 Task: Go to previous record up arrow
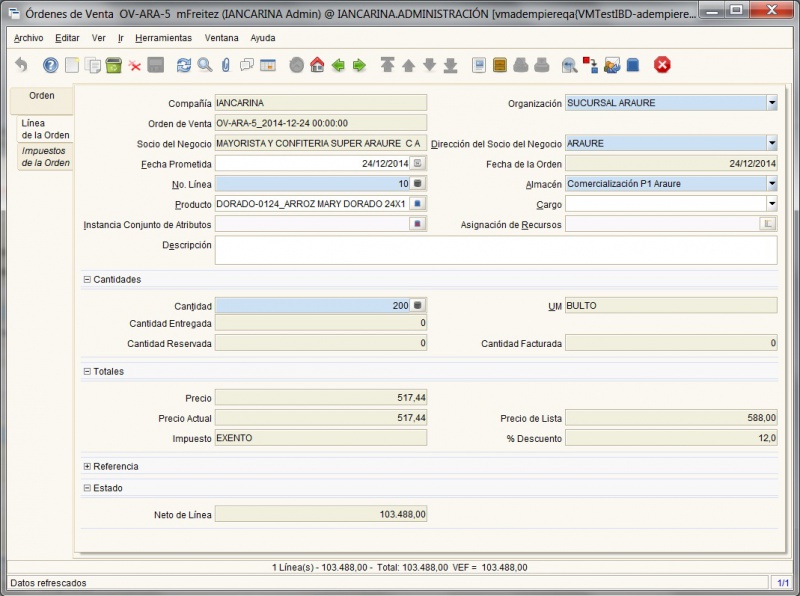coord(409,65)
